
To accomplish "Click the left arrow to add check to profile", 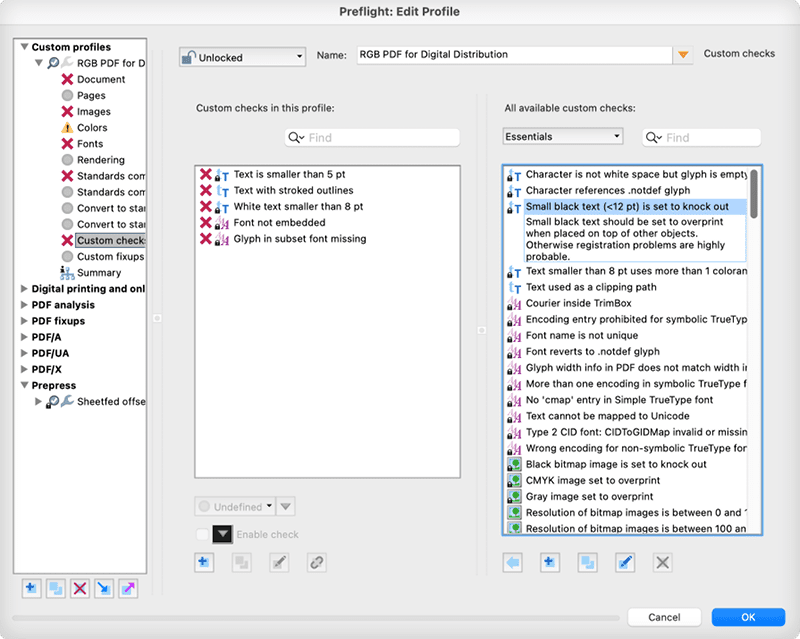I will pyautogui.click(x=514, y=563).
